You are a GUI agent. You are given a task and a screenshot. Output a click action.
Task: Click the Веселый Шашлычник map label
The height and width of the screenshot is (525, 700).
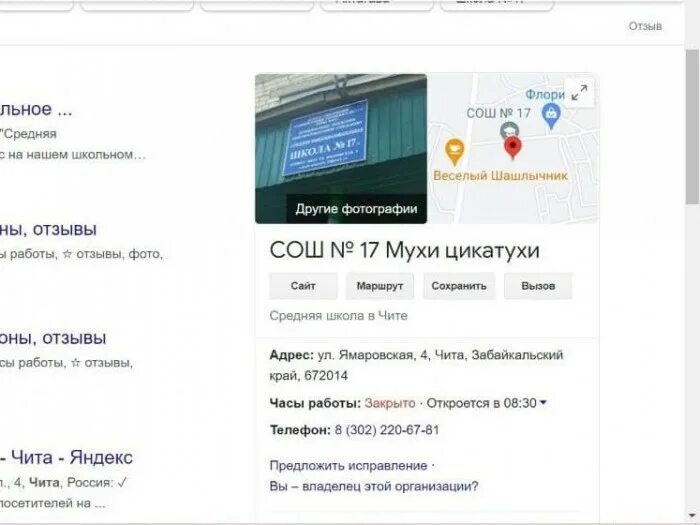click(500, 176)
